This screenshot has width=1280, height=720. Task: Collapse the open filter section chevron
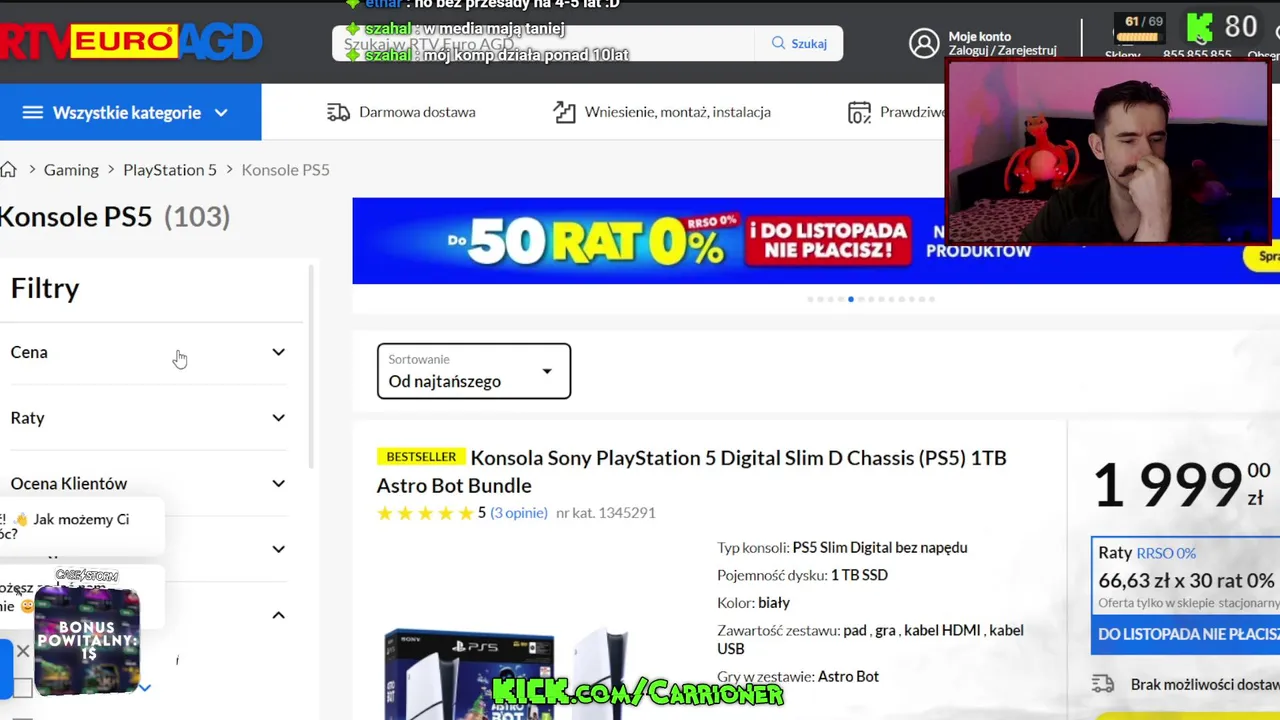pos(278,615)
